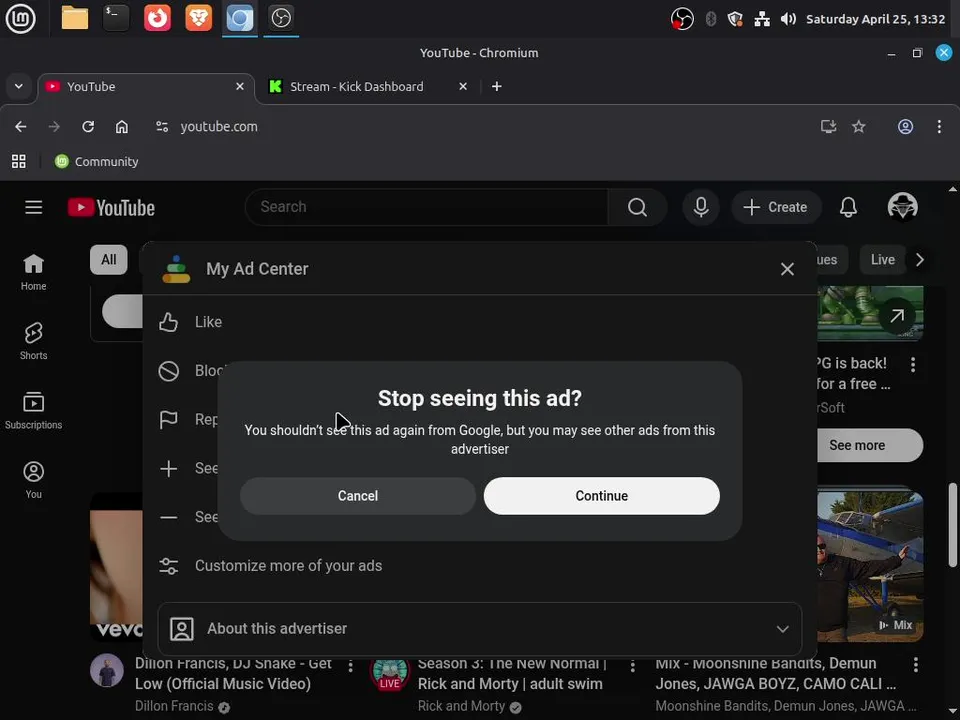Click the Block ad icon
960x720 pixels.
tap(168, 371)
